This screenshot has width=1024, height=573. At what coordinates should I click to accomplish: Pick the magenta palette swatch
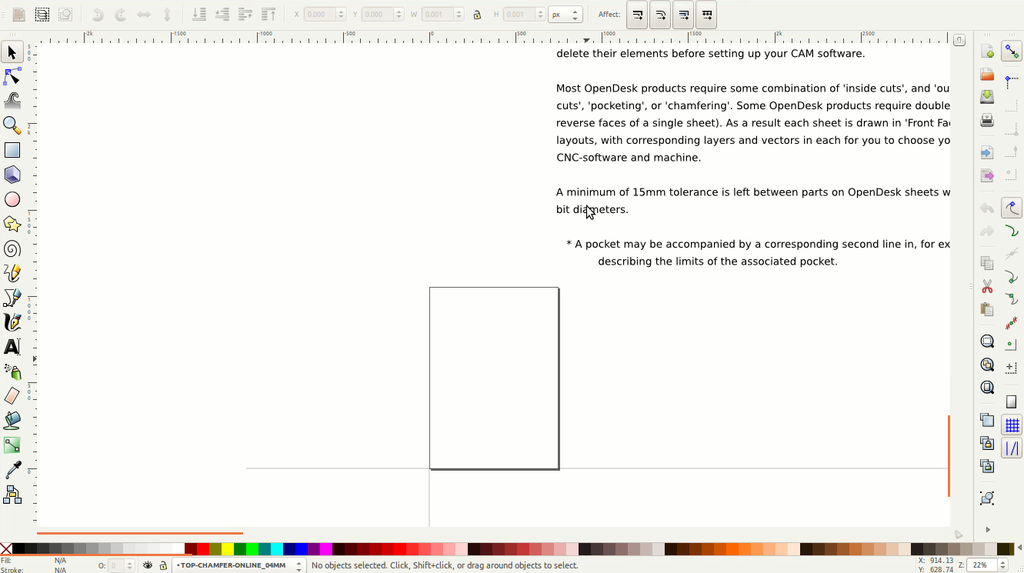[325, 549]
